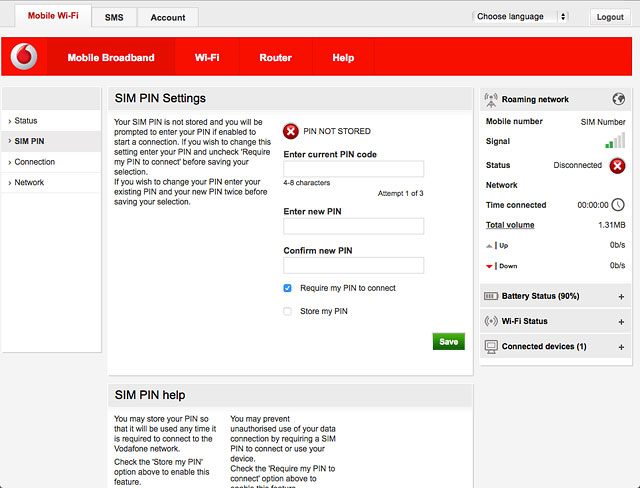640x488 pixels.
Task: Click the red PIN NOT STORED icon
Action: click(290, 131)
